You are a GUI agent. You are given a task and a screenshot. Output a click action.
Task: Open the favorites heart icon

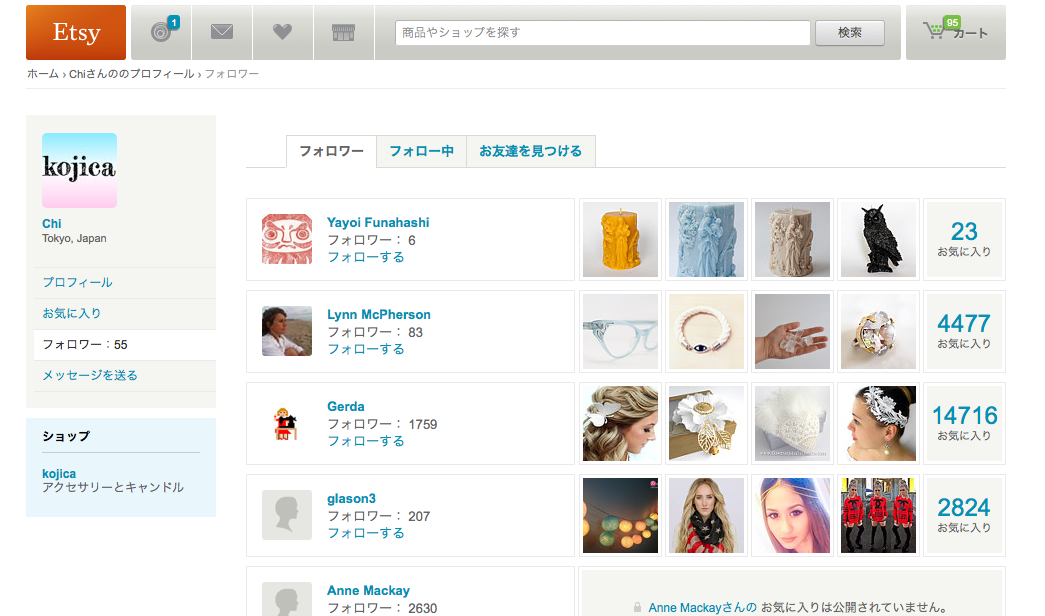[283, 32]
